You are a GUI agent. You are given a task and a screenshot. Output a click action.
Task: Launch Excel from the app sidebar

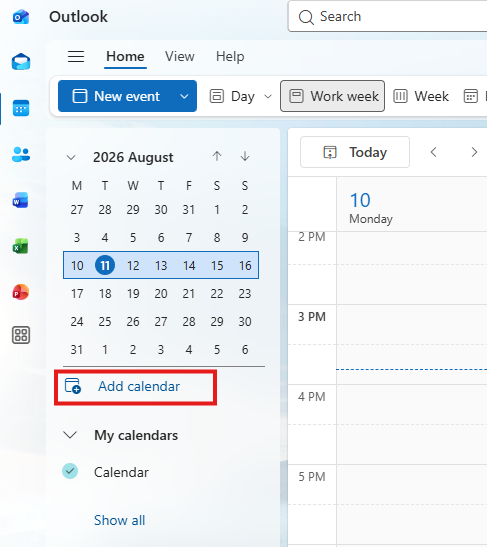coord(21,246)
